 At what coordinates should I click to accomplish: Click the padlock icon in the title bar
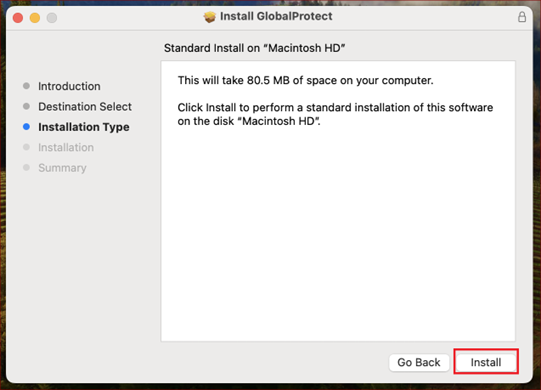click(522, 17)
